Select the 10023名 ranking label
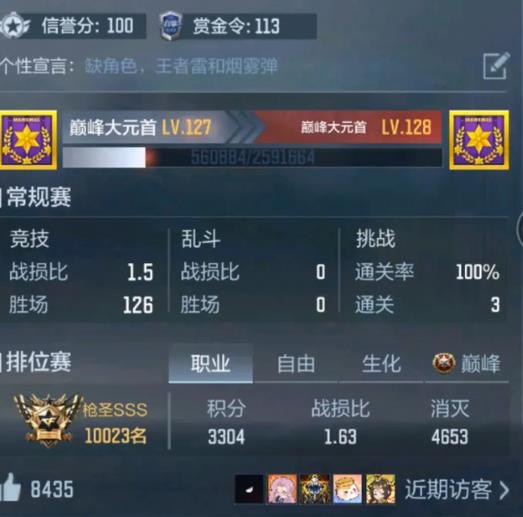The height and width of the screenshot is (517, 523). (x=115, y=436)
